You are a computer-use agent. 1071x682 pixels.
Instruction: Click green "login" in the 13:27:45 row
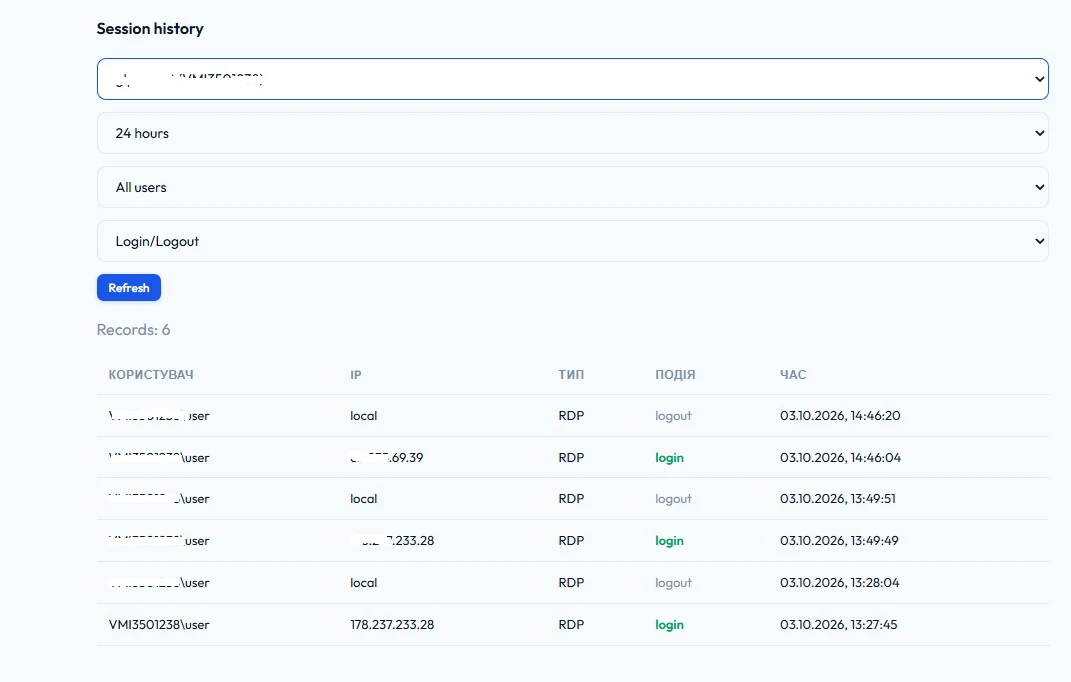[x=669, y=625]
